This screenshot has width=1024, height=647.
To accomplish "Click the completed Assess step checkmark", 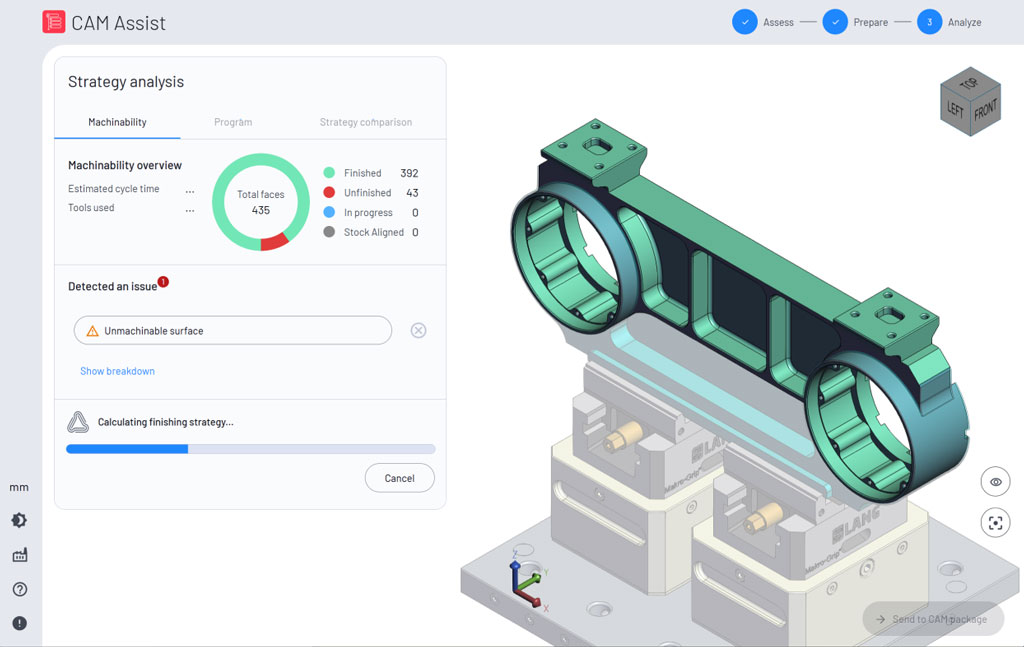I will (745, 21).
